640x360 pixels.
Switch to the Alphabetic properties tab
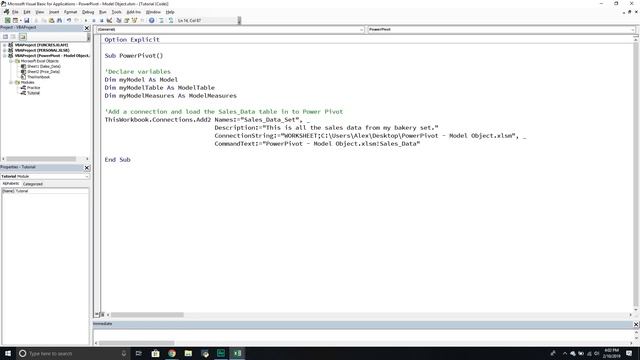[11, 184]
